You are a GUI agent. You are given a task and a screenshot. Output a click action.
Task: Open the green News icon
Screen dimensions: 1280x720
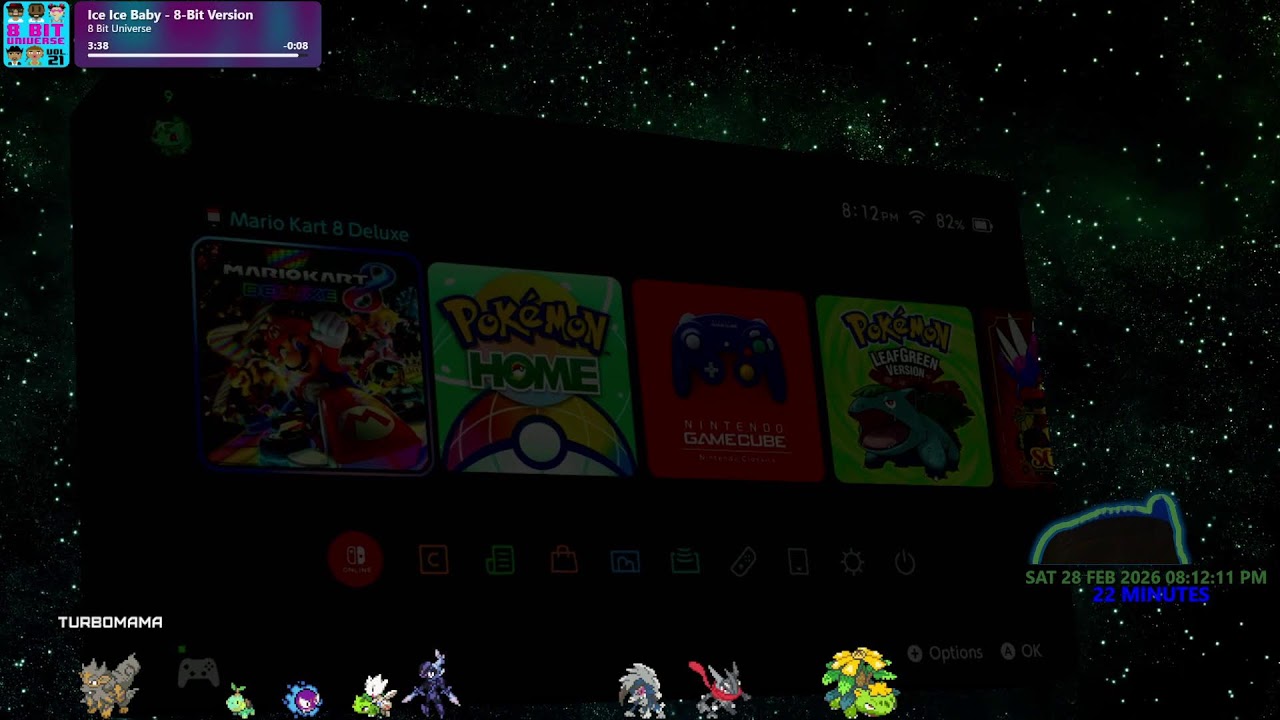[500, 561]
